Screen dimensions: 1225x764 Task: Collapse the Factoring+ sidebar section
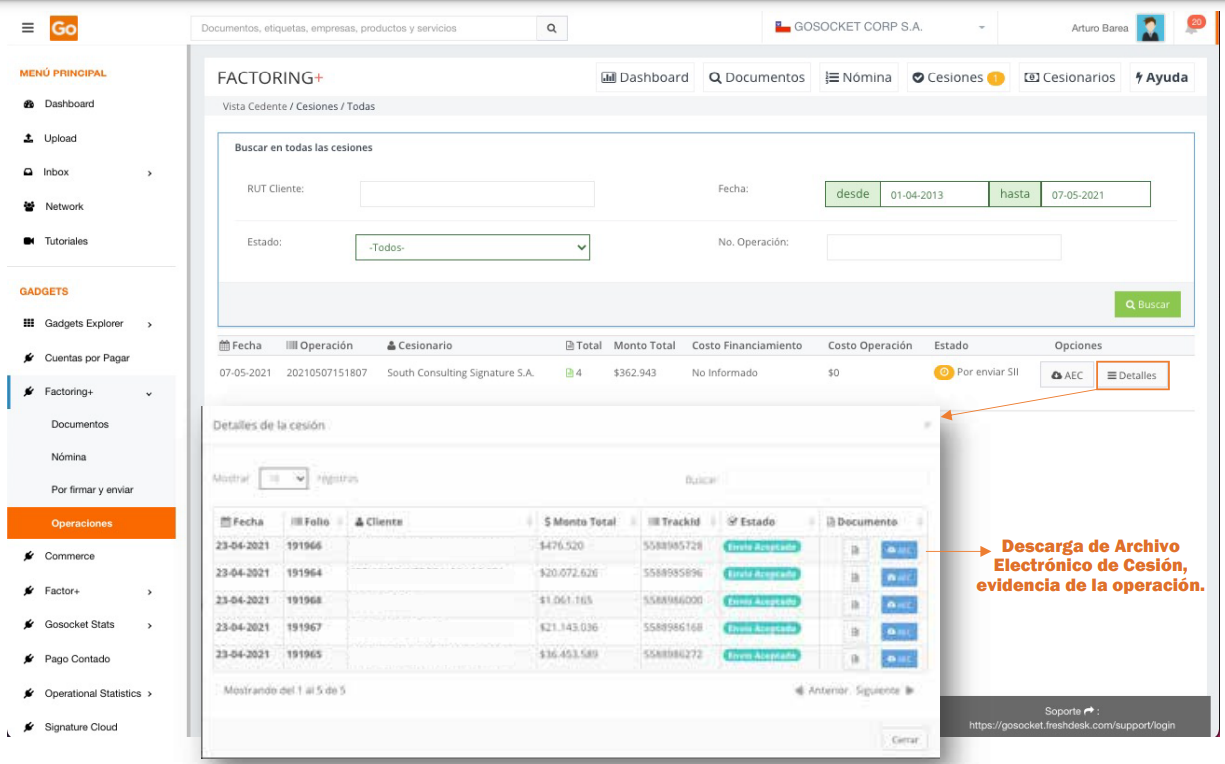point(91,392)
